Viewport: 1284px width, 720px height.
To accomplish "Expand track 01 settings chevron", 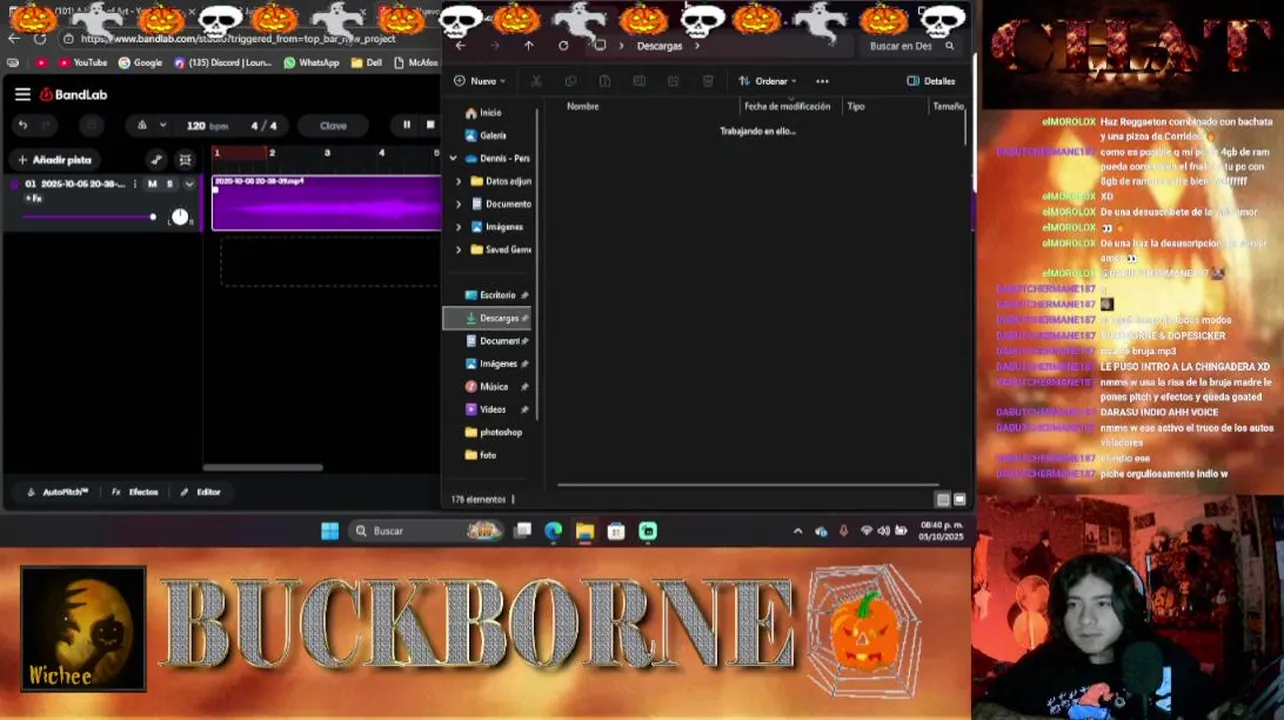I will click(x=188, y=184).
